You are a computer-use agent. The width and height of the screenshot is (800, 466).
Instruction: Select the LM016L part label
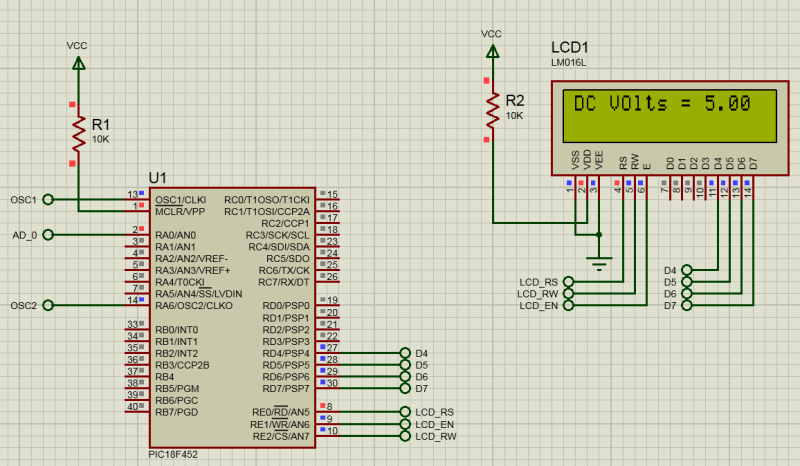(568, 63)
